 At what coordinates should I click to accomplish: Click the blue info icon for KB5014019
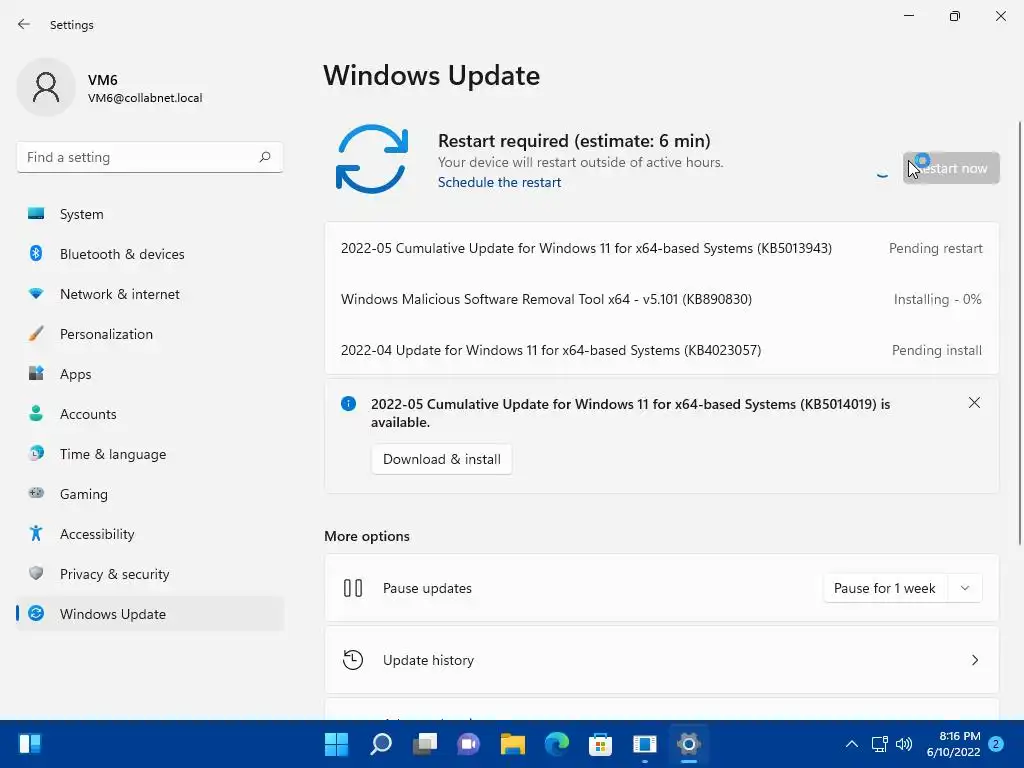point(349,404)
